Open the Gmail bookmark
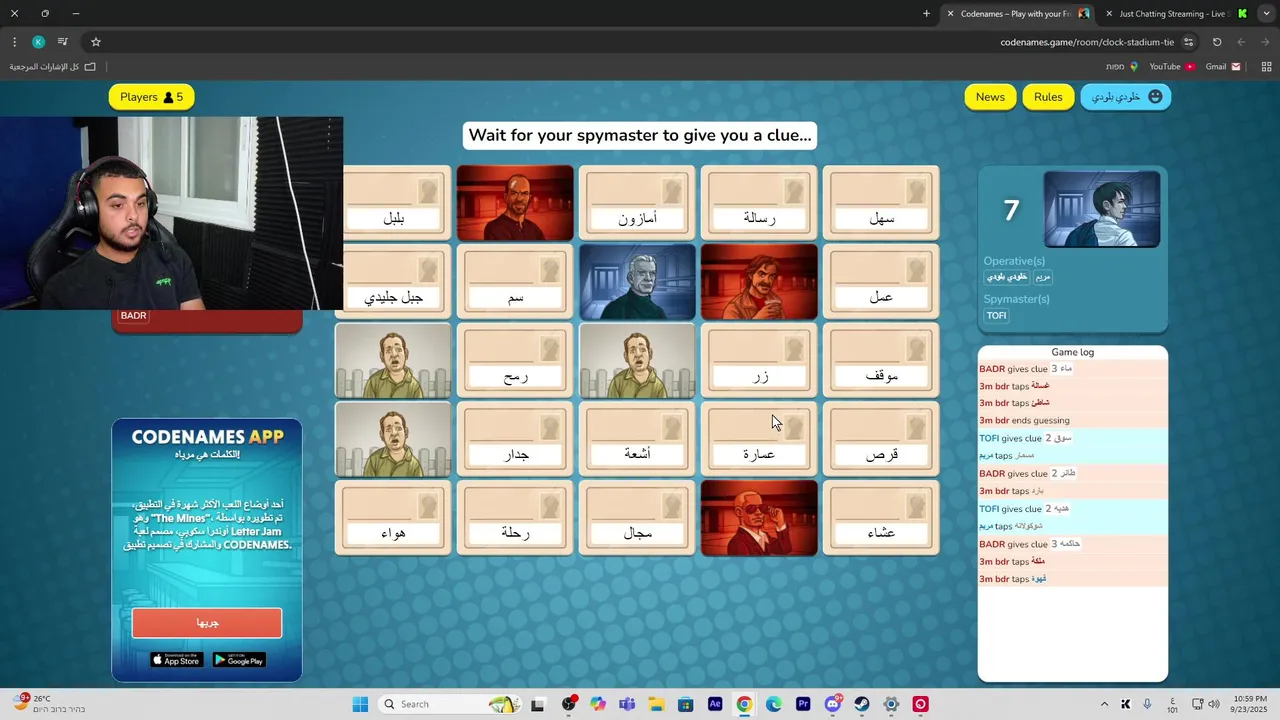 point(1222,67)
